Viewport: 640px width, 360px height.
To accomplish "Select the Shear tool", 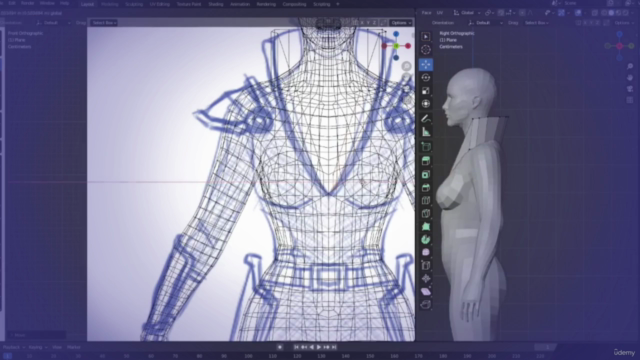I will (426, 291).
